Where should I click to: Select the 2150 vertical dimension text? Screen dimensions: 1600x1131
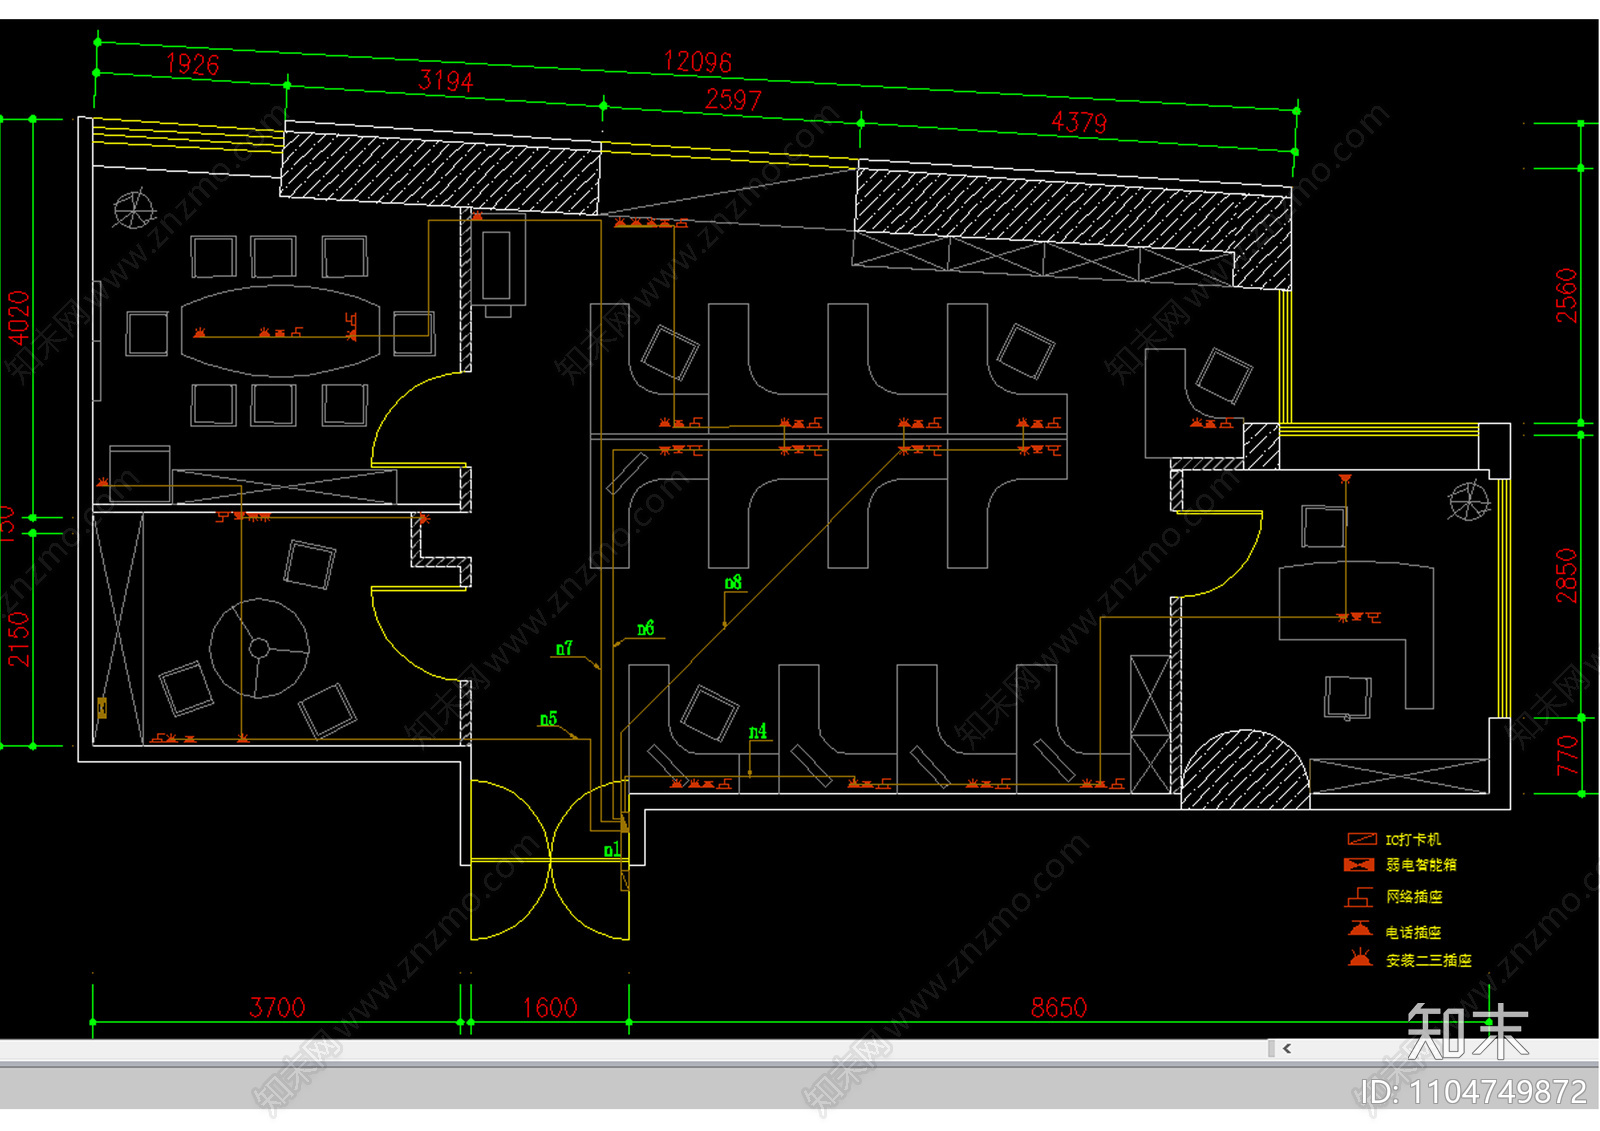pyautogui.click(x=19, y=640)
